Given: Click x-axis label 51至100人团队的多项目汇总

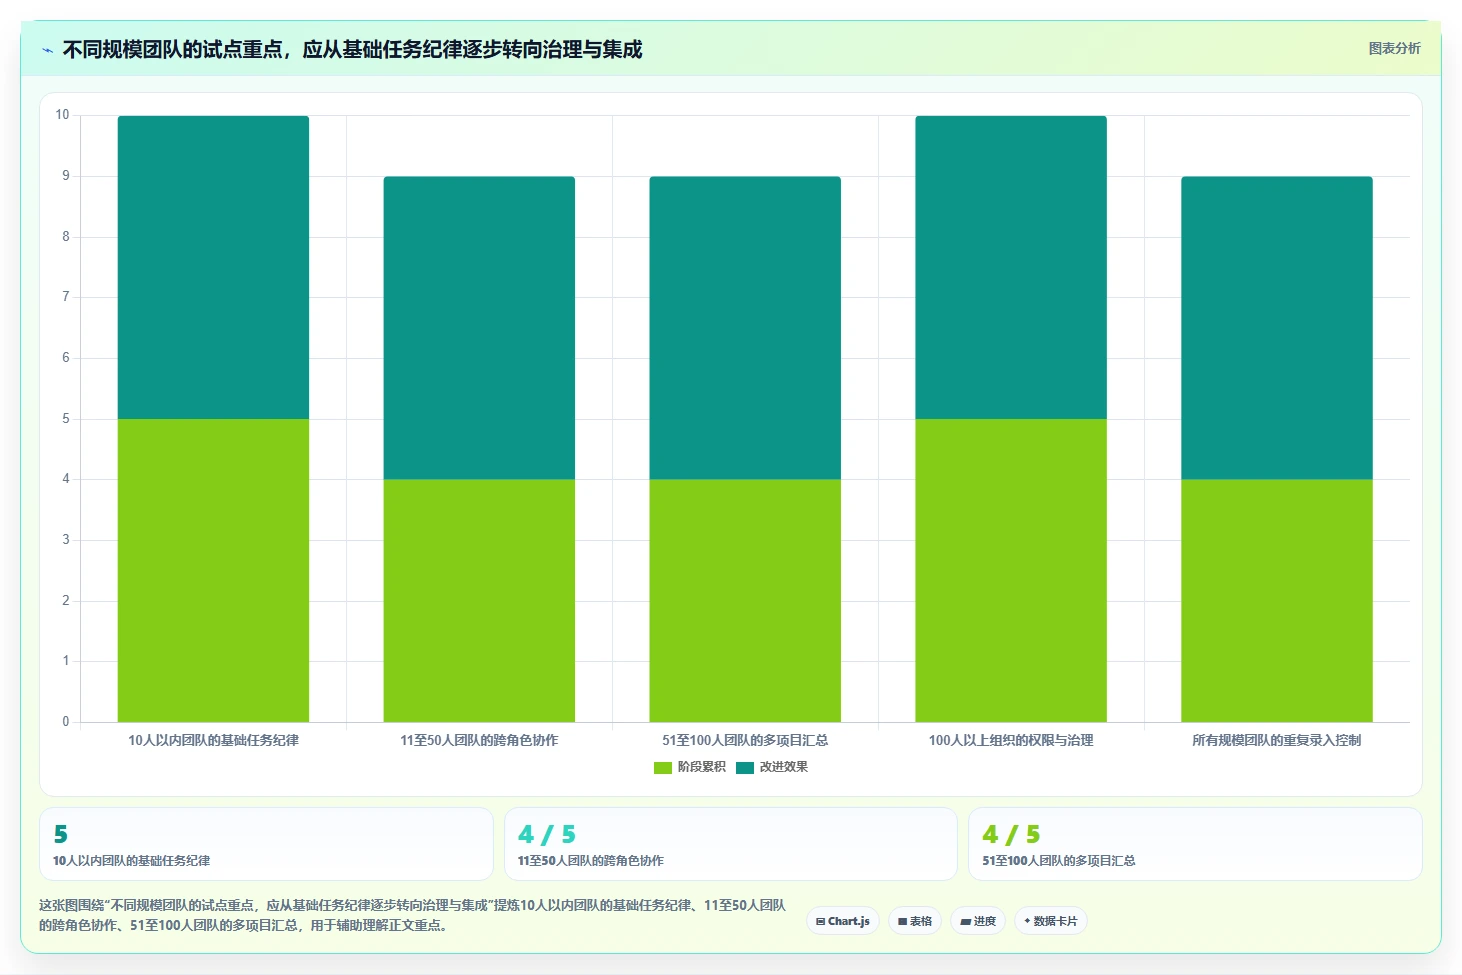Looking at the screenshot, I should (x=745, y=740).
